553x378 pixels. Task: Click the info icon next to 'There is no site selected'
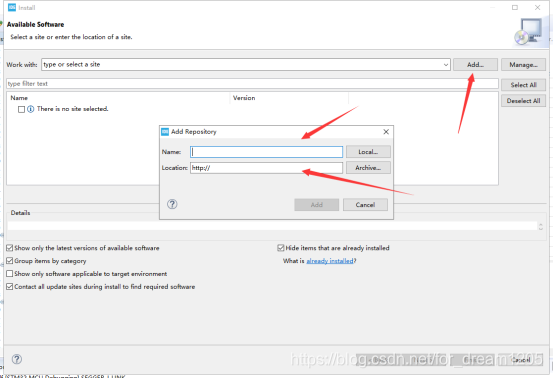point(31,109)
